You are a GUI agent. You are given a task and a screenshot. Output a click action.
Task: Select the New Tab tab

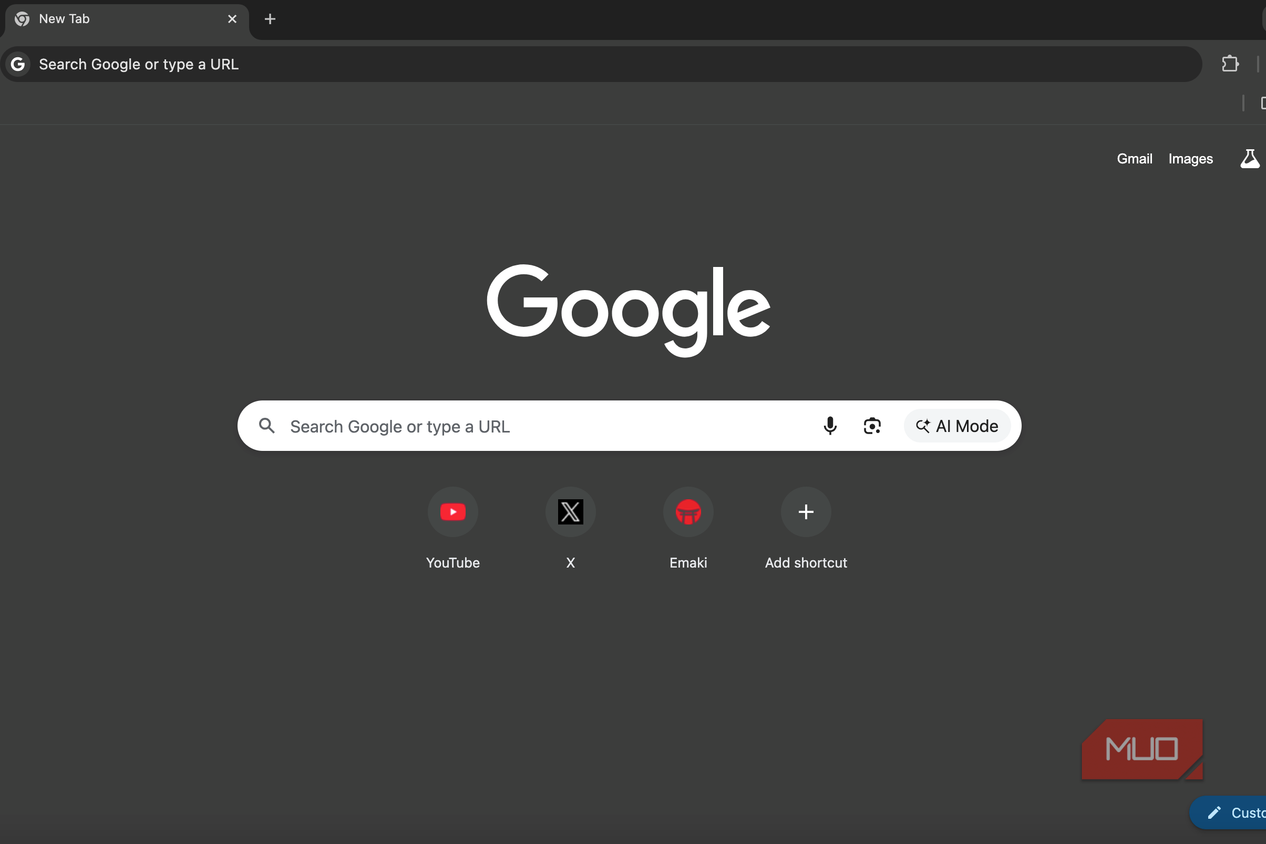point(125,19)
